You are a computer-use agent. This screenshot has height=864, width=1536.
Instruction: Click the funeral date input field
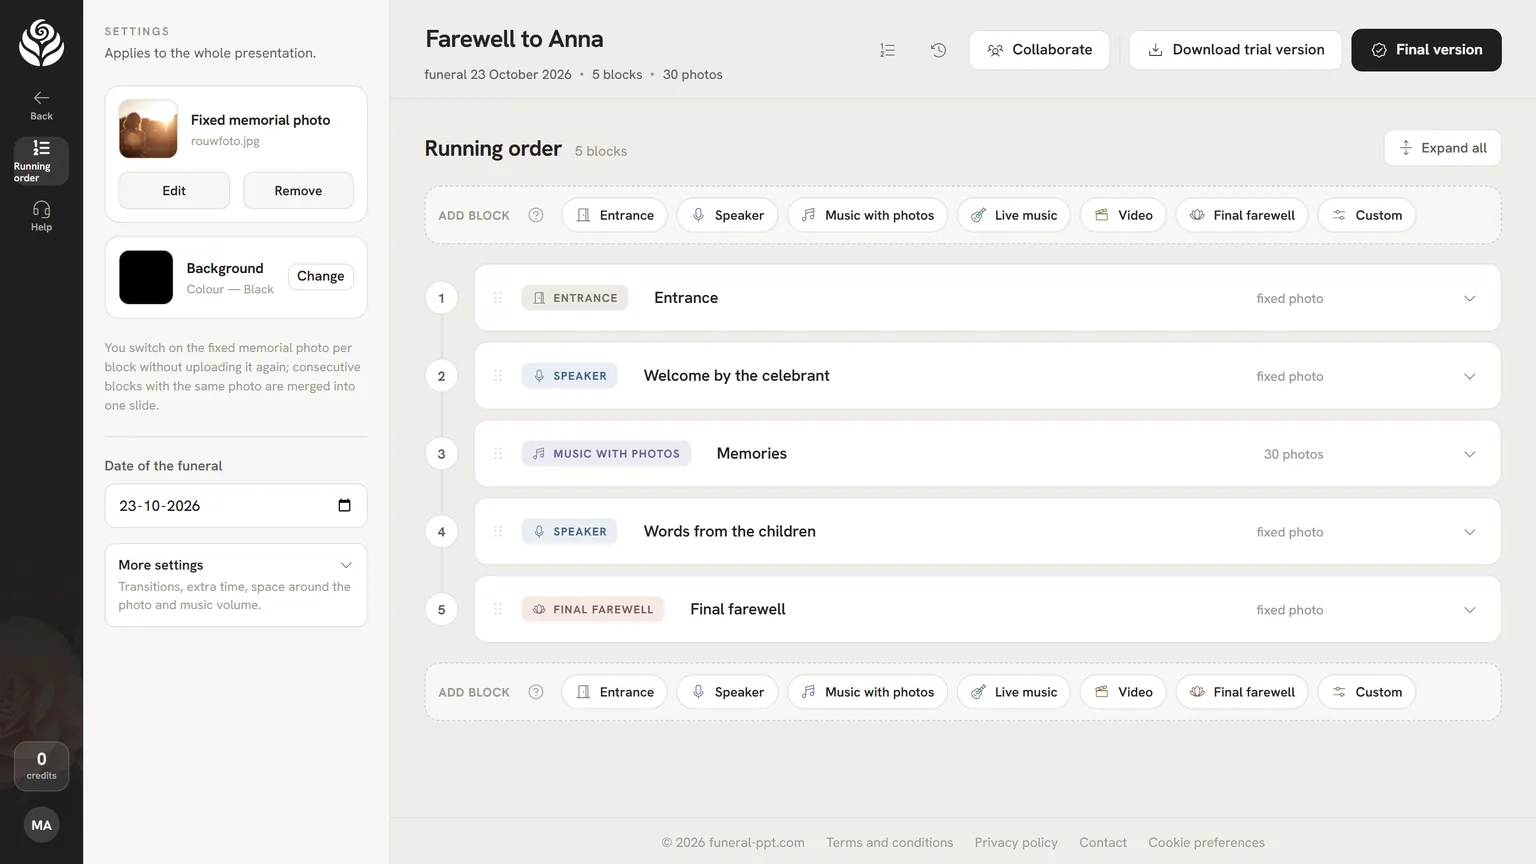tap(236, 506)
